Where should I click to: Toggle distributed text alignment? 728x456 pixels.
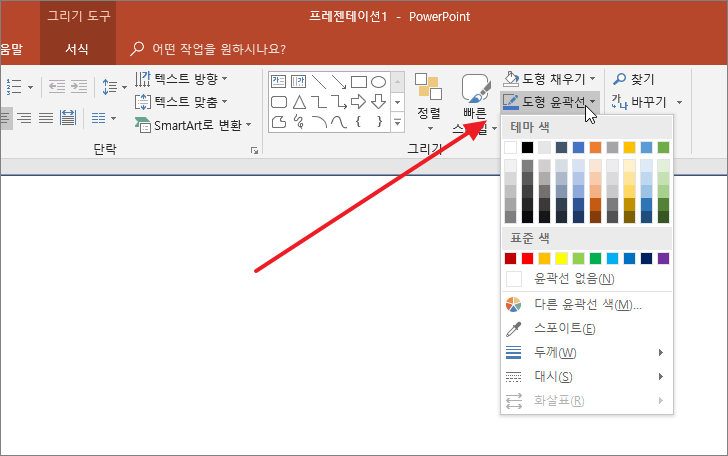tap(68, 118)
